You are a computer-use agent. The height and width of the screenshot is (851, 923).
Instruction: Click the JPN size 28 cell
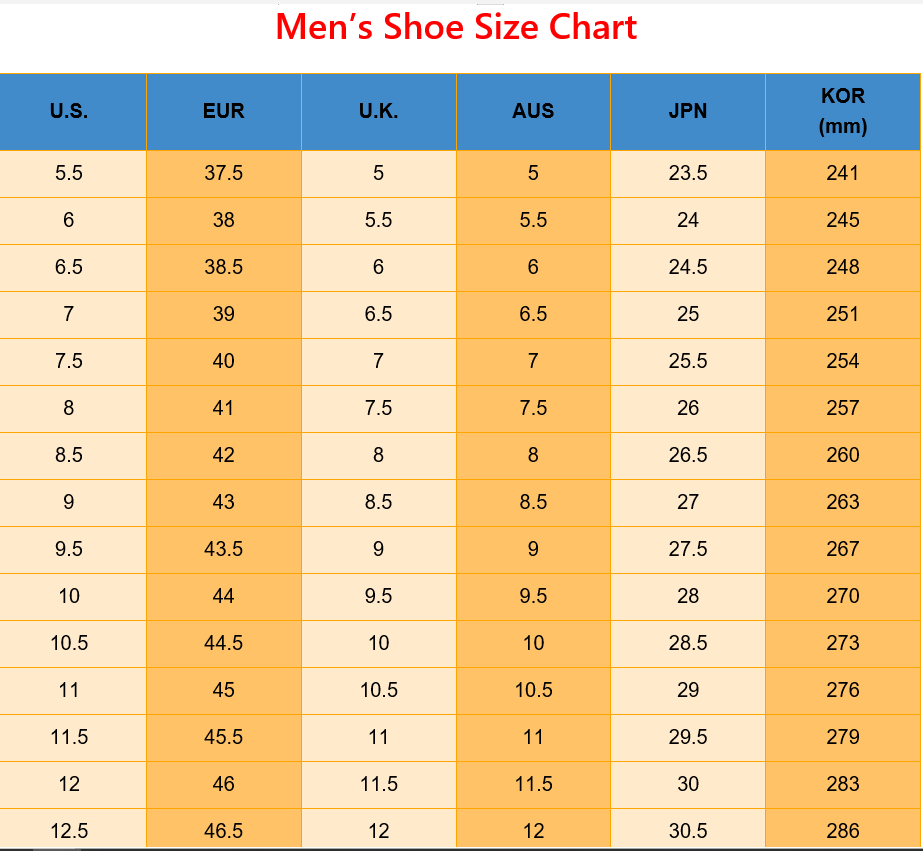(688, 596)
